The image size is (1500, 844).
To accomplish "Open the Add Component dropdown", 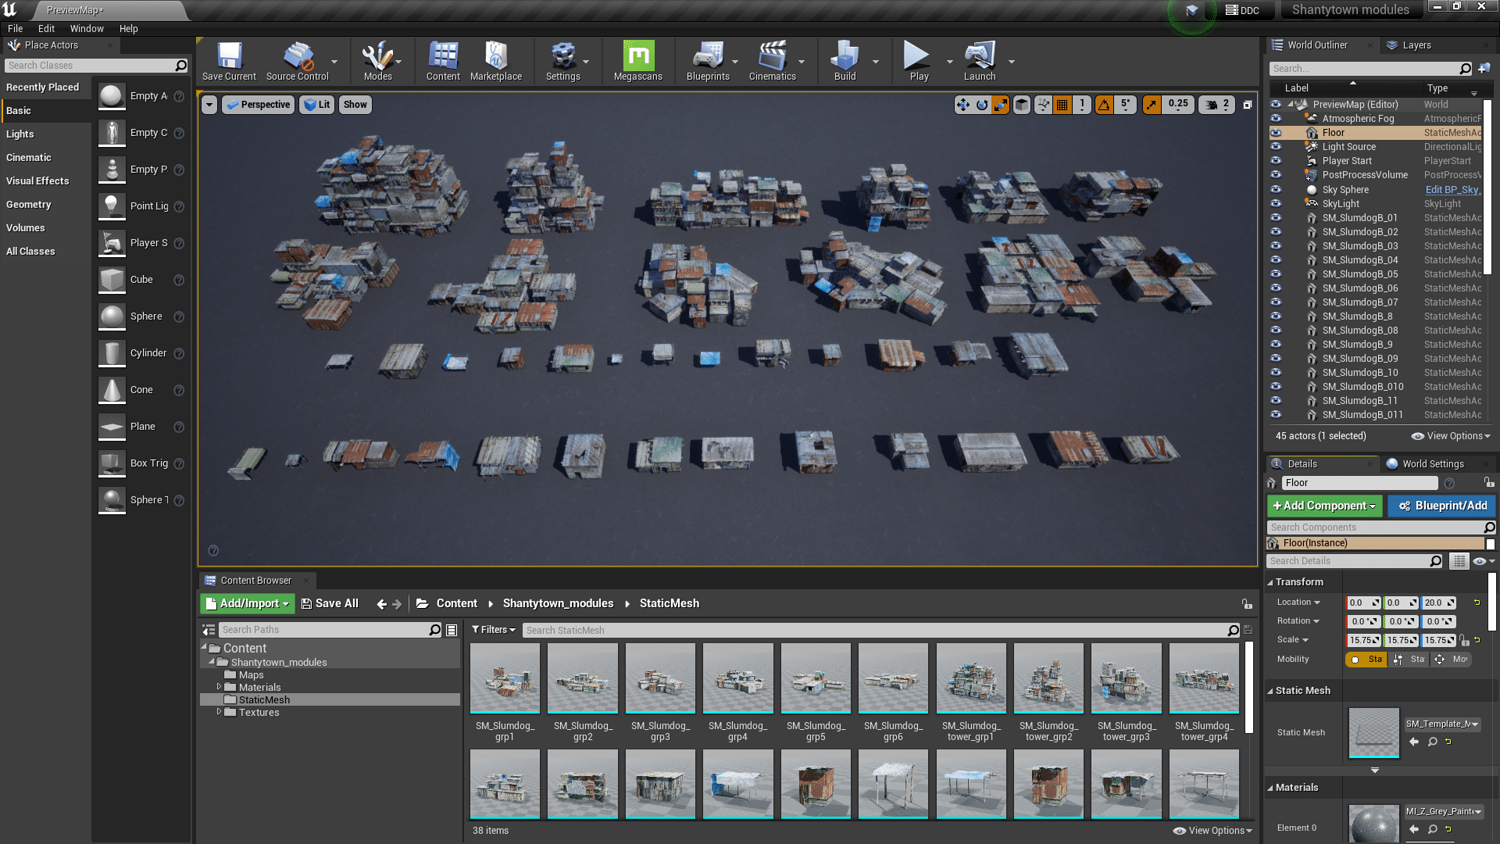I will 1325,506.
